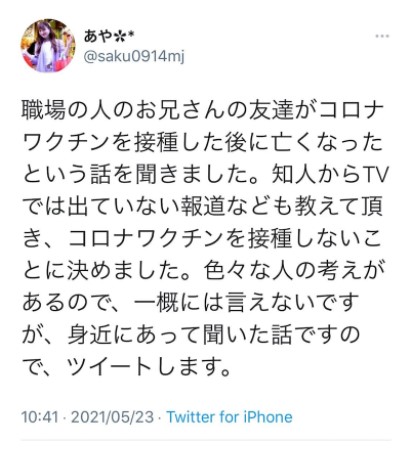Click the line beginning という話を聞きました

pos(205,175)
